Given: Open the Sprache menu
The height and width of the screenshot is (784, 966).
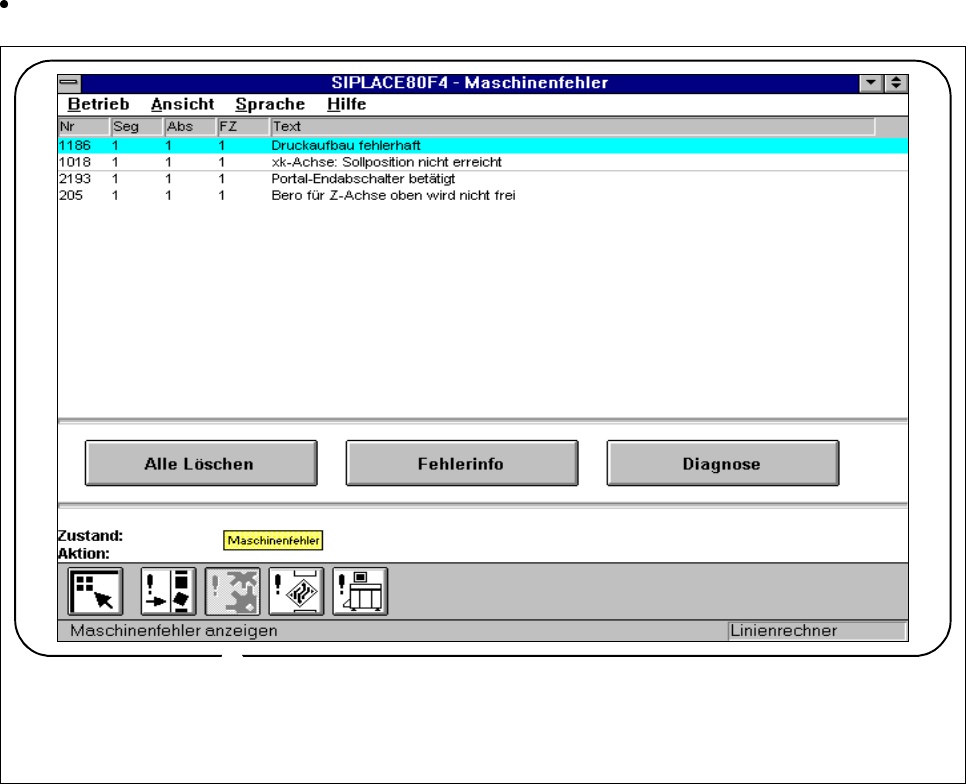Looking at the screenshot, I should [270, 104].
